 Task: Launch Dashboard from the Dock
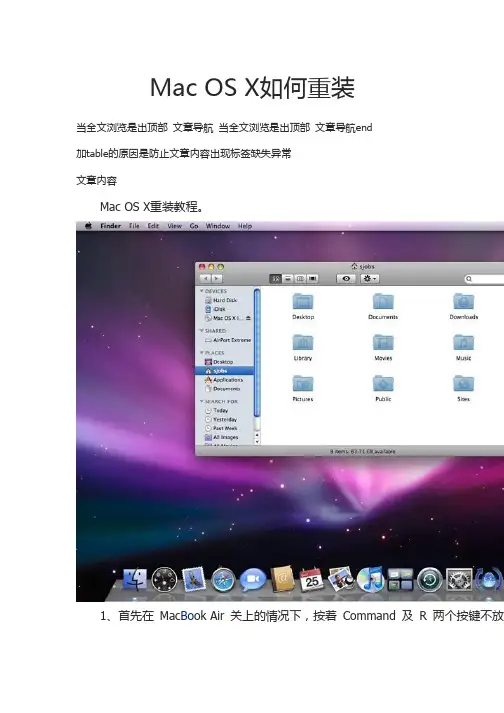pos(164,579)
